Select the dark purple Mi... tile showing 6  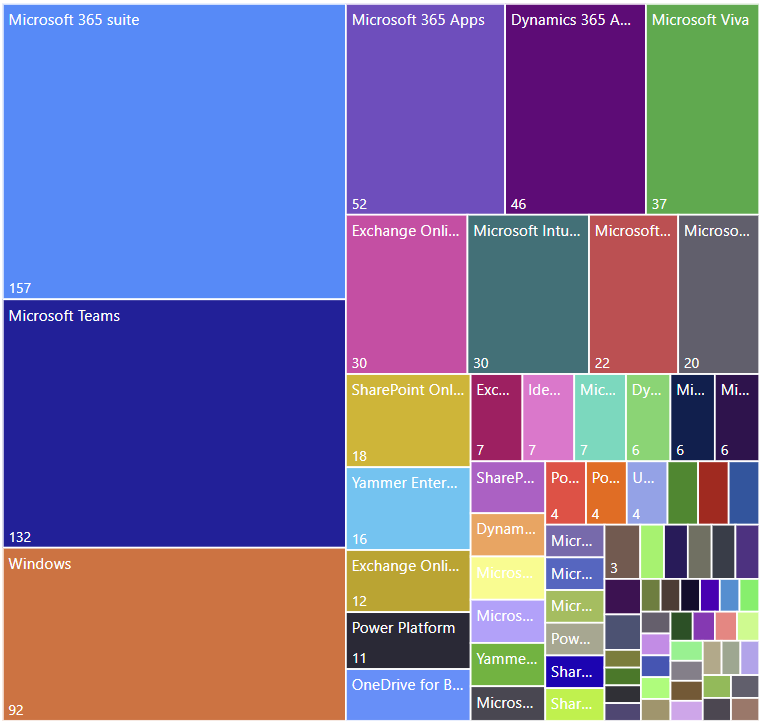point(737,417)
